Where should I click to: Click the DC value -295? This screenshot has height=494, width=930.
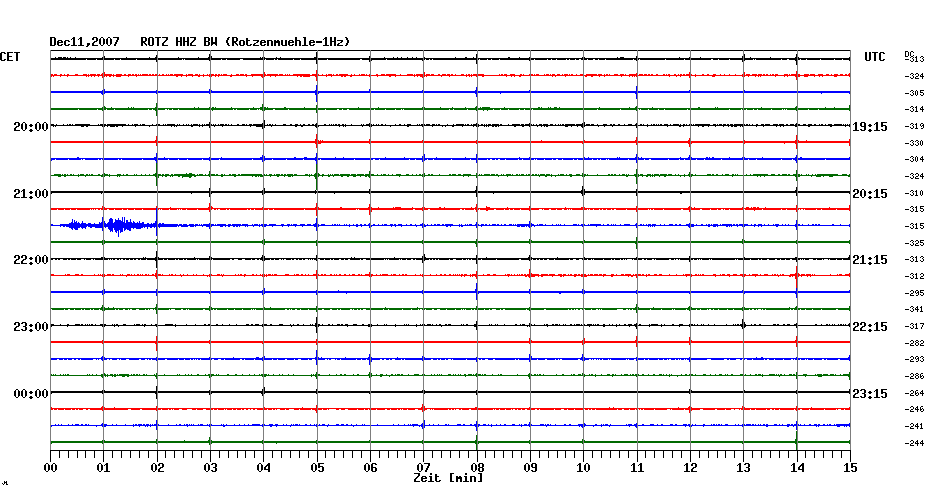(x=914, y=293)
